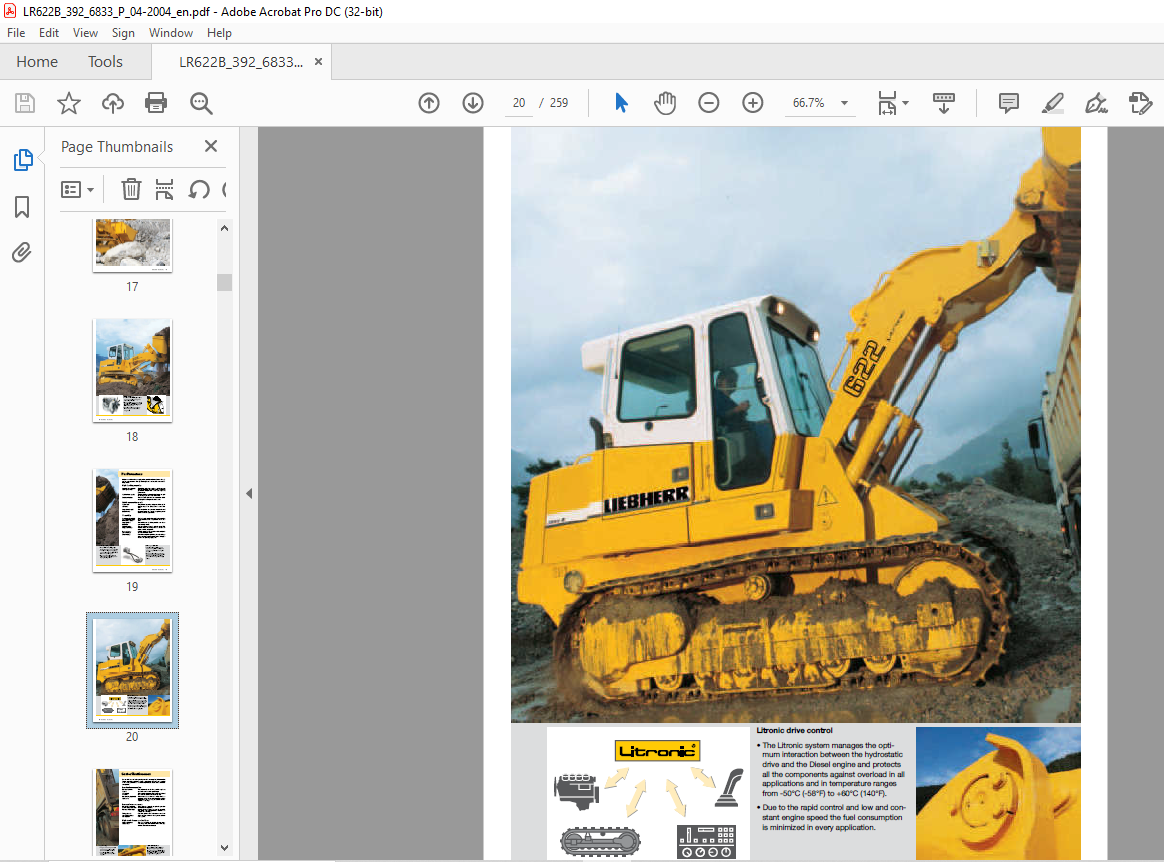
Task: Click the insert pages thumbnail icon
Action: pyautogui.click(x=164, y=189)
